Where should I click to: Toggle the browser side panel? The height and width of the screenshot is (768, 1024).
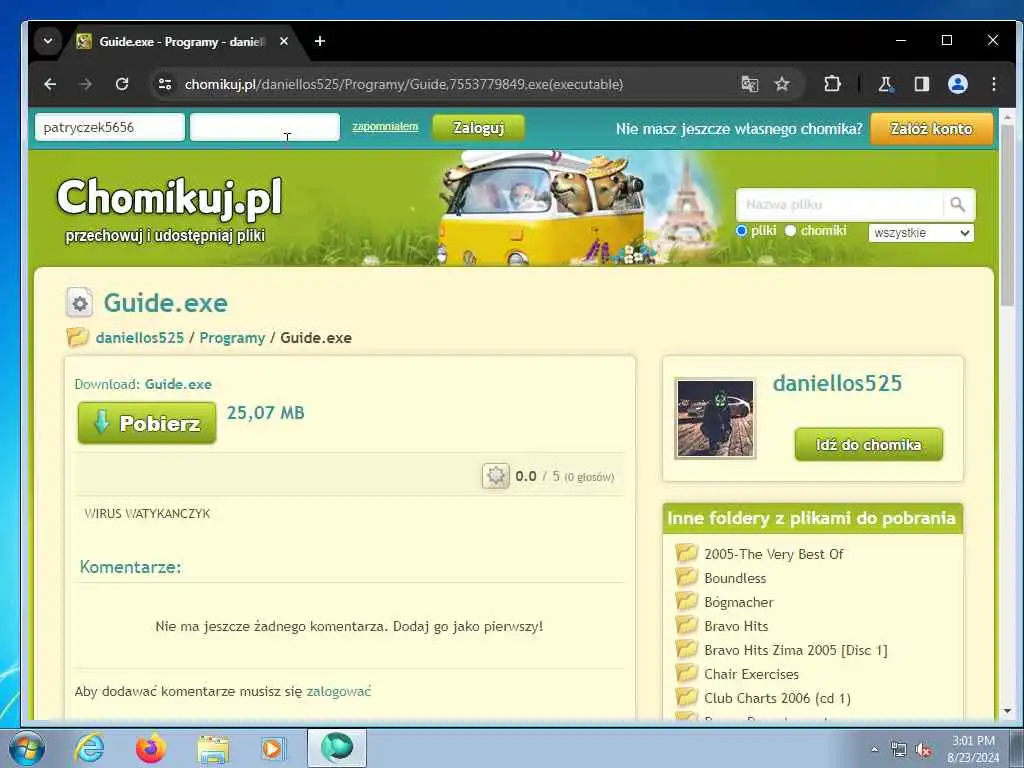[921, 84]
